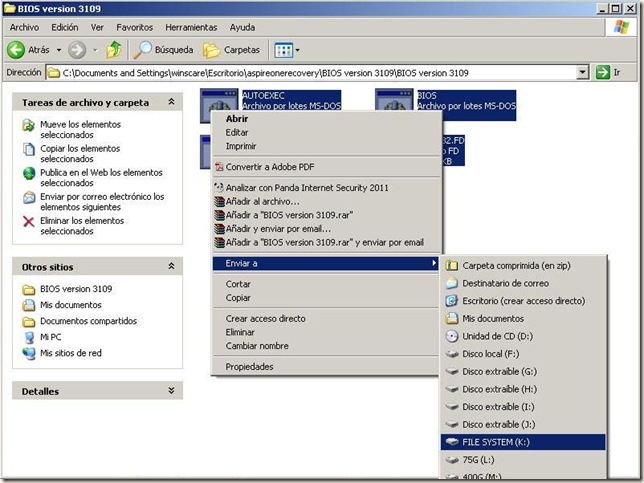644x483 pixels.
Task: Collapse Otros sitios panel
Action: 171,267
